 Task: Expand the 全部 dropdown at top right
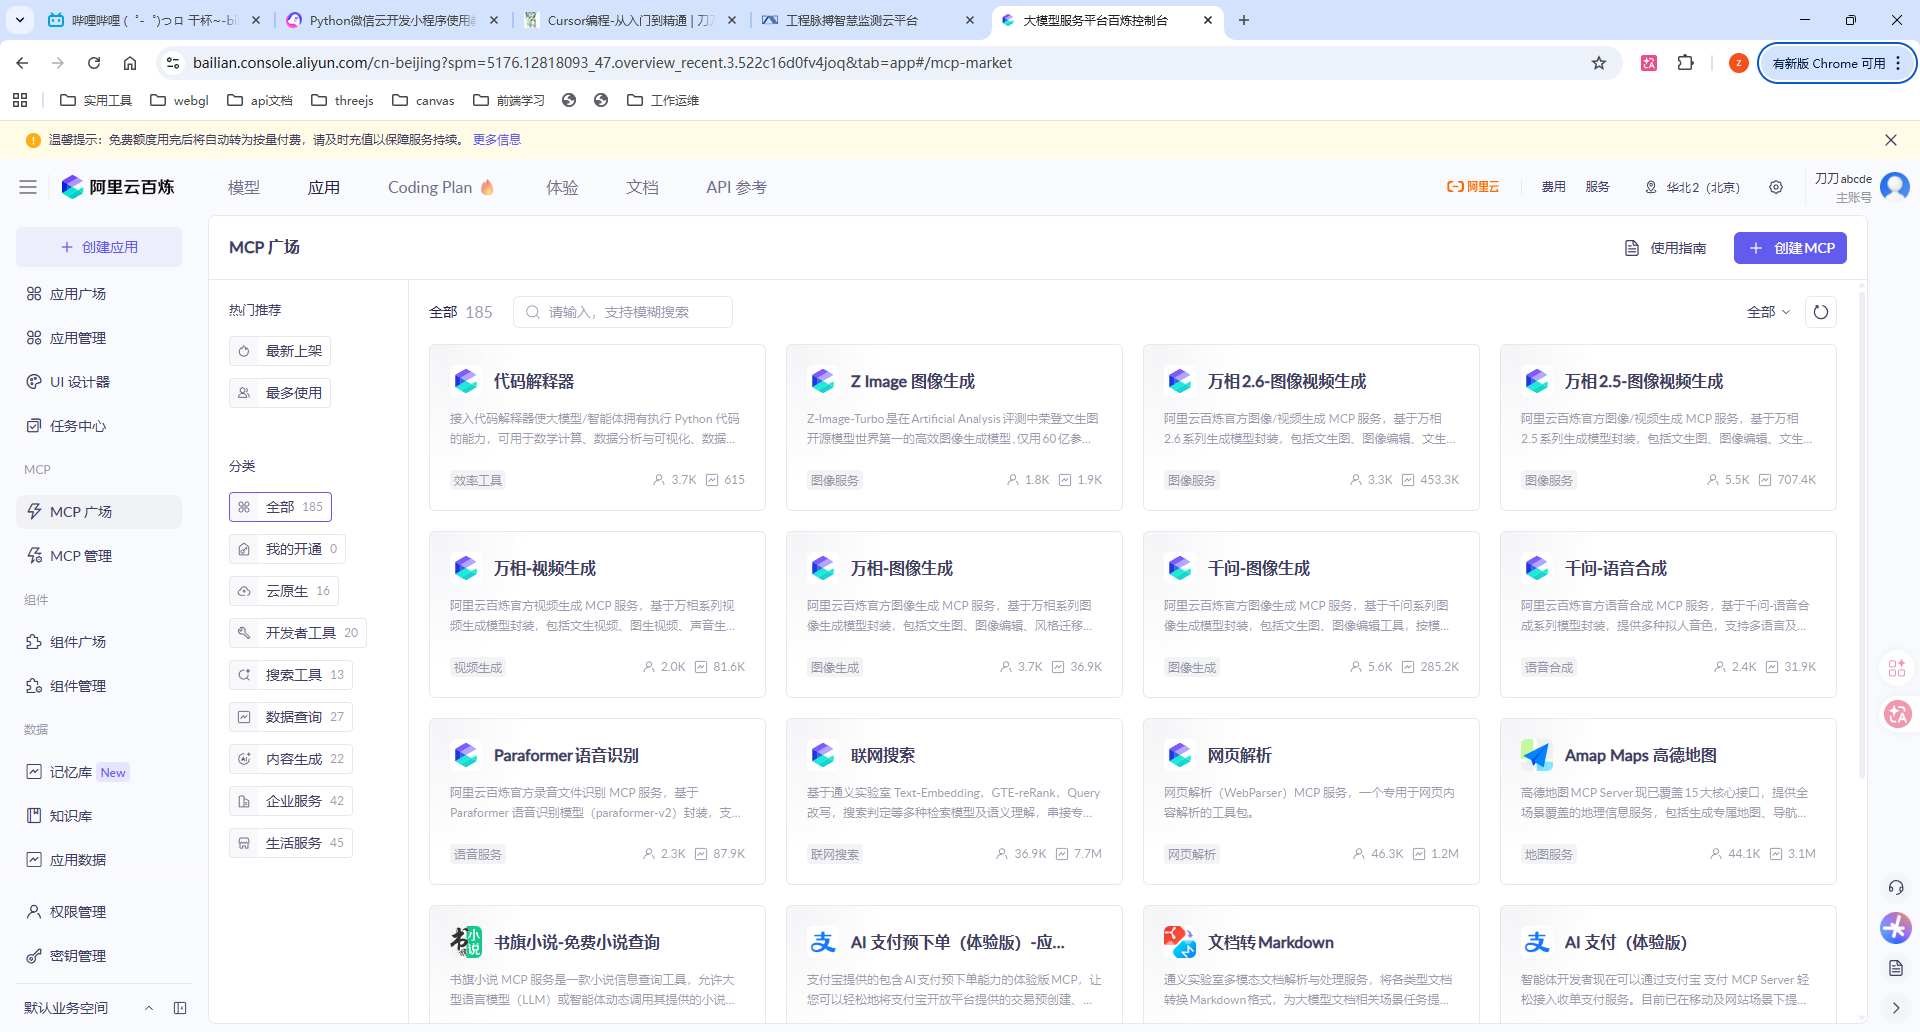tap(1768, 312)
